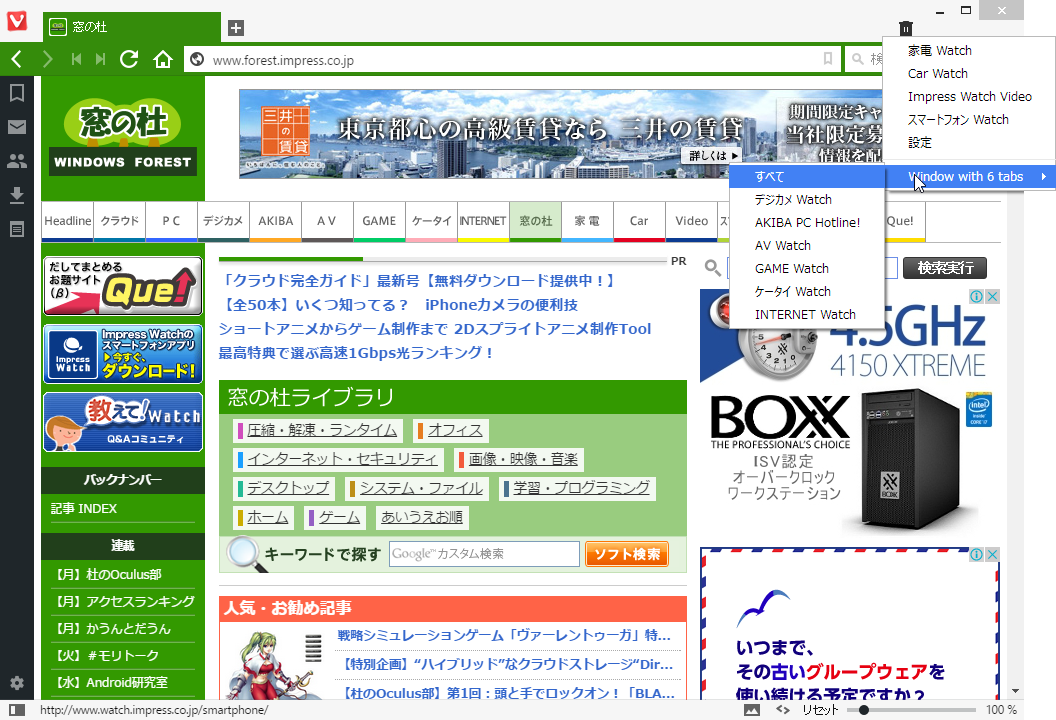Adjust the page zoom slider
Image resolution: width=1056 pixels, height=720 pixels.
864,710
